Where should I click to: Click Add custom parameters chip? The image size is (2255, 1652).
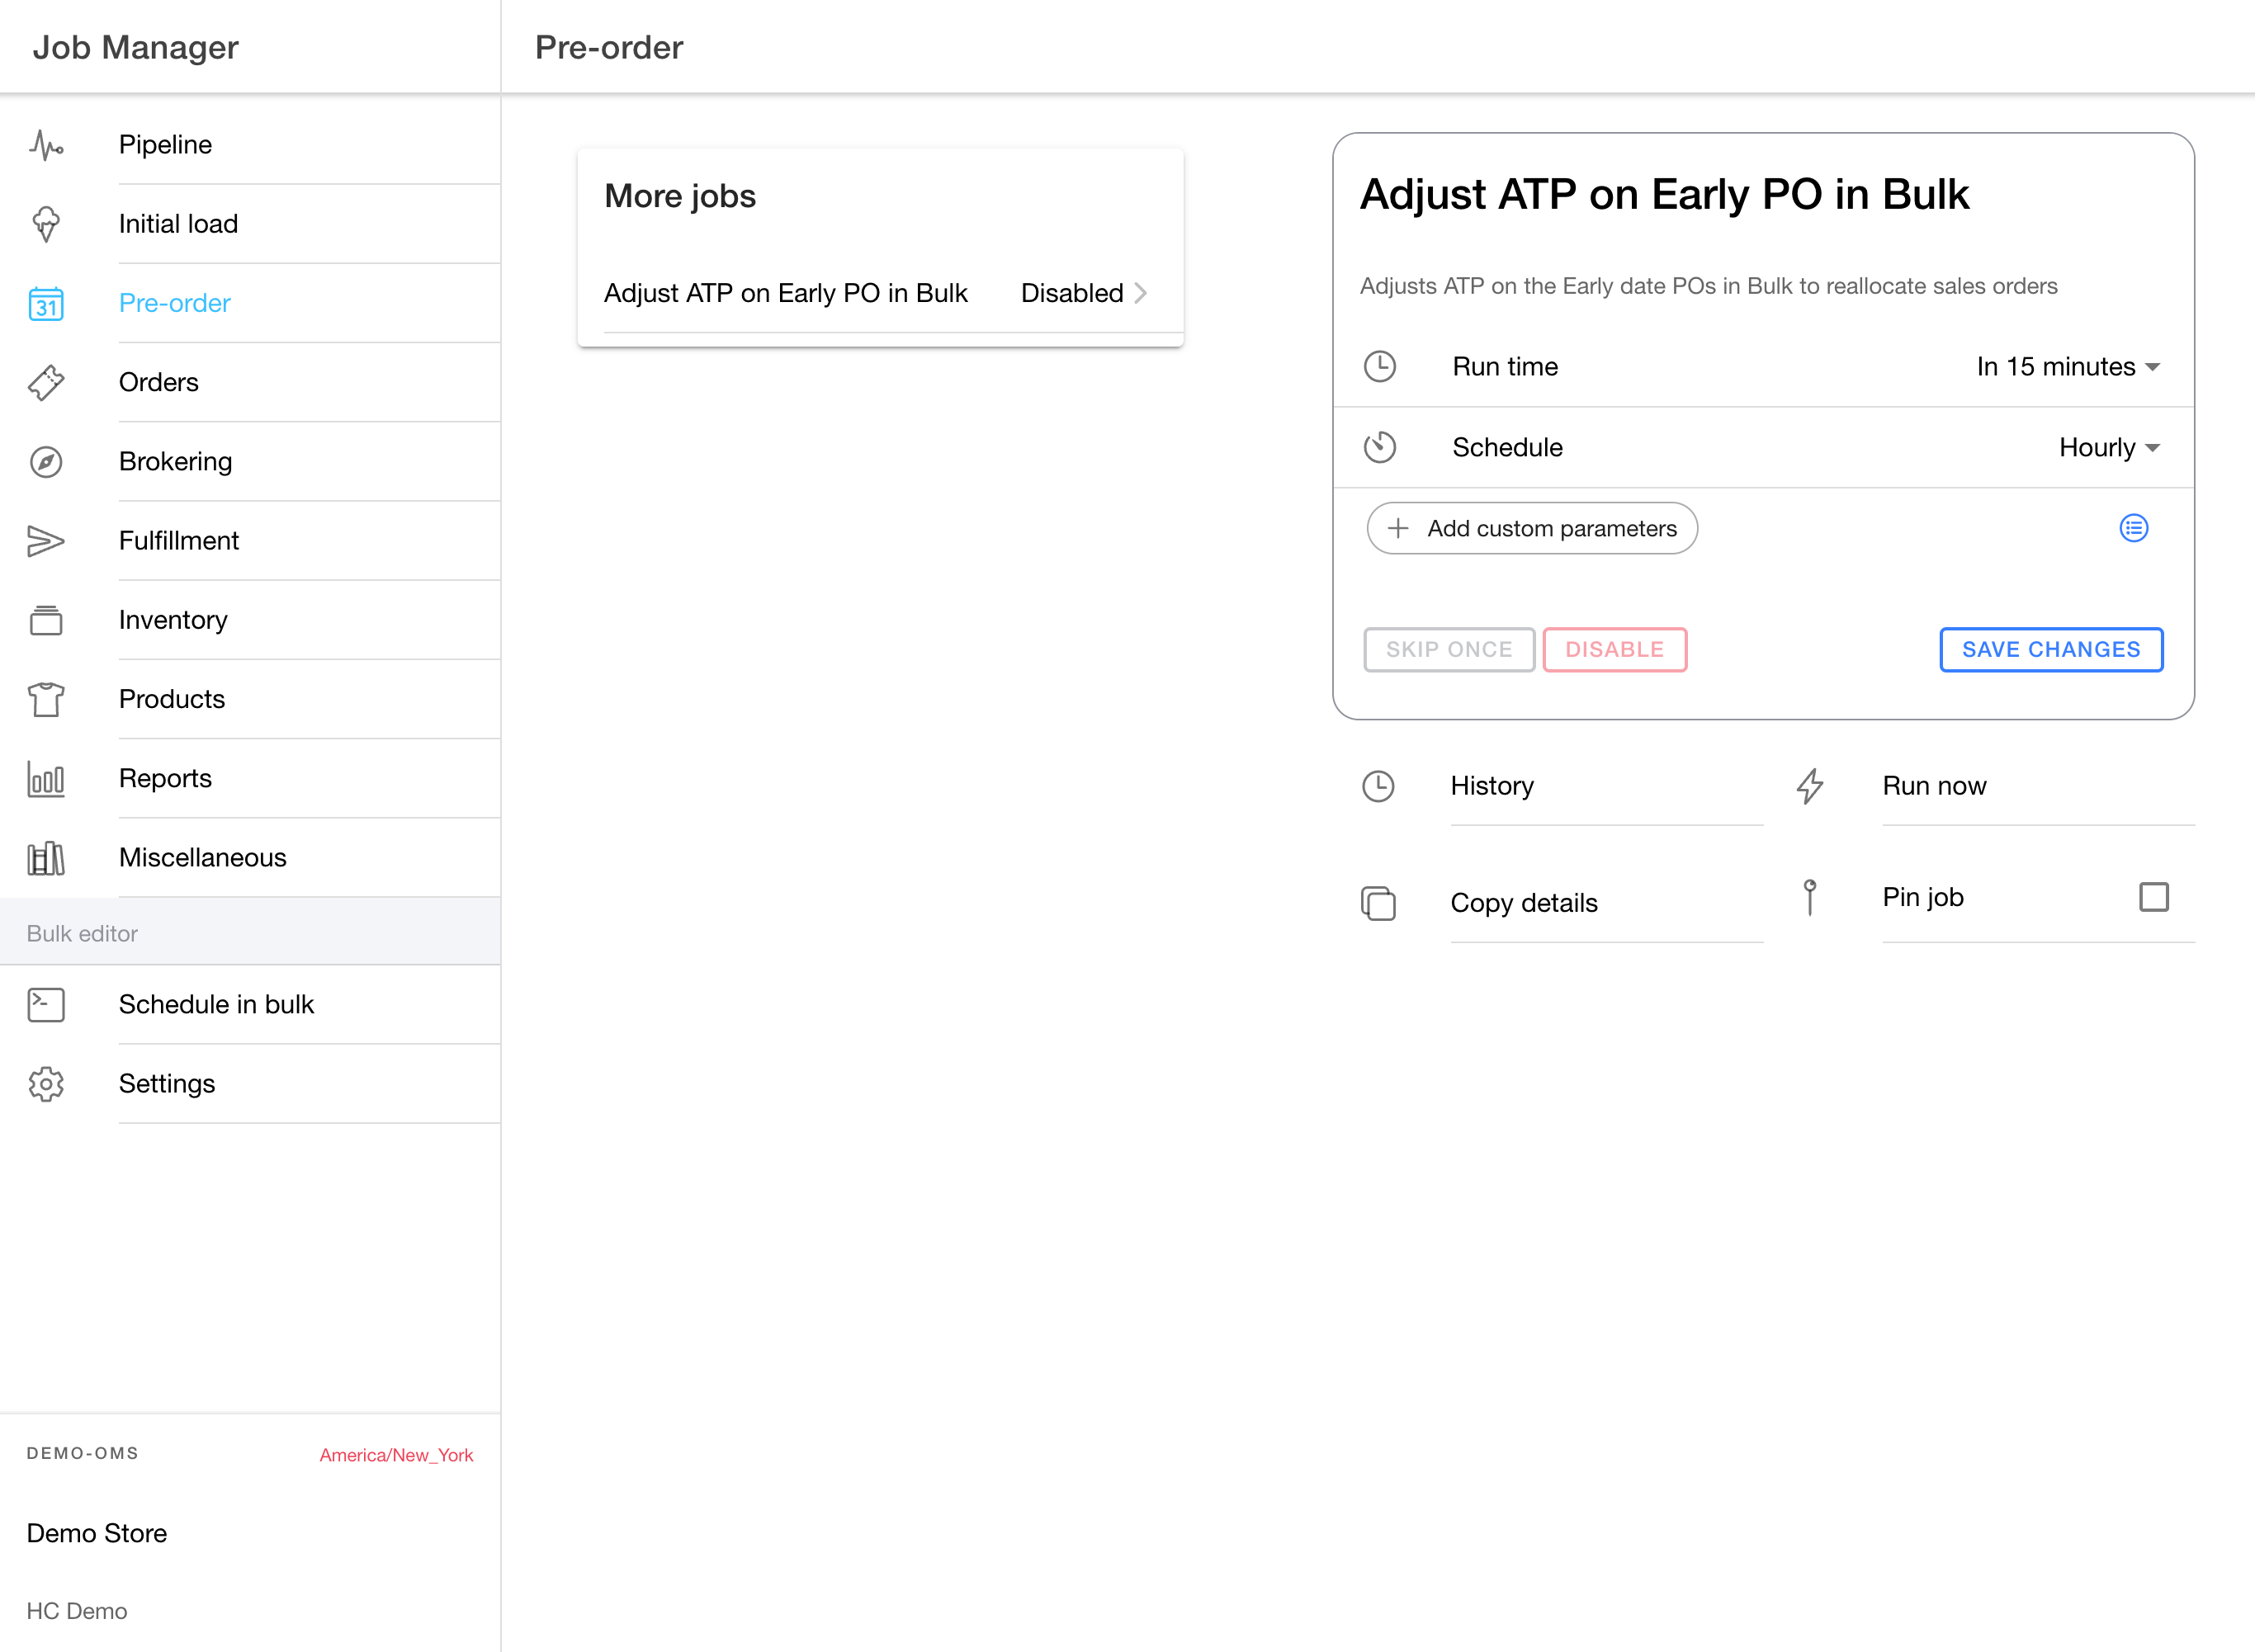coord(1532,528)
